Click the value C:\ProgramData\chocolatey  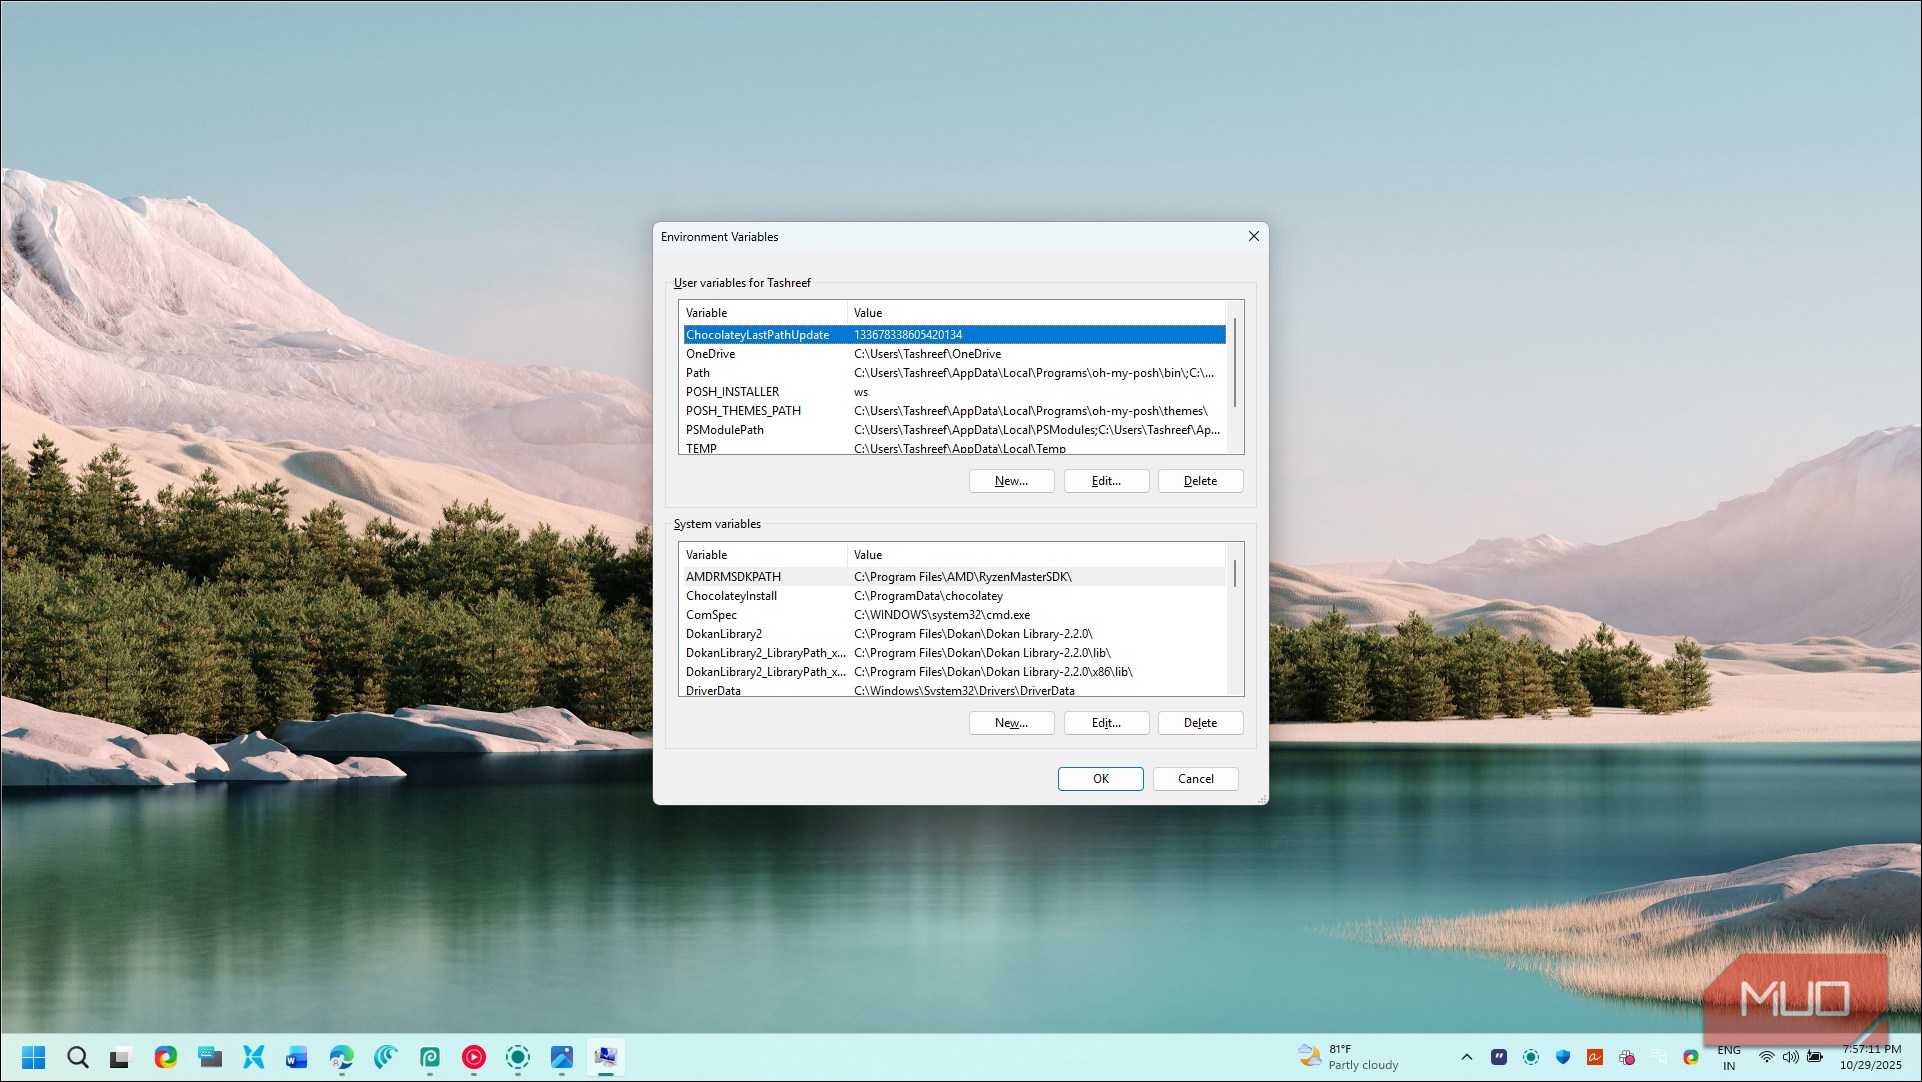(x=928, y=596)
